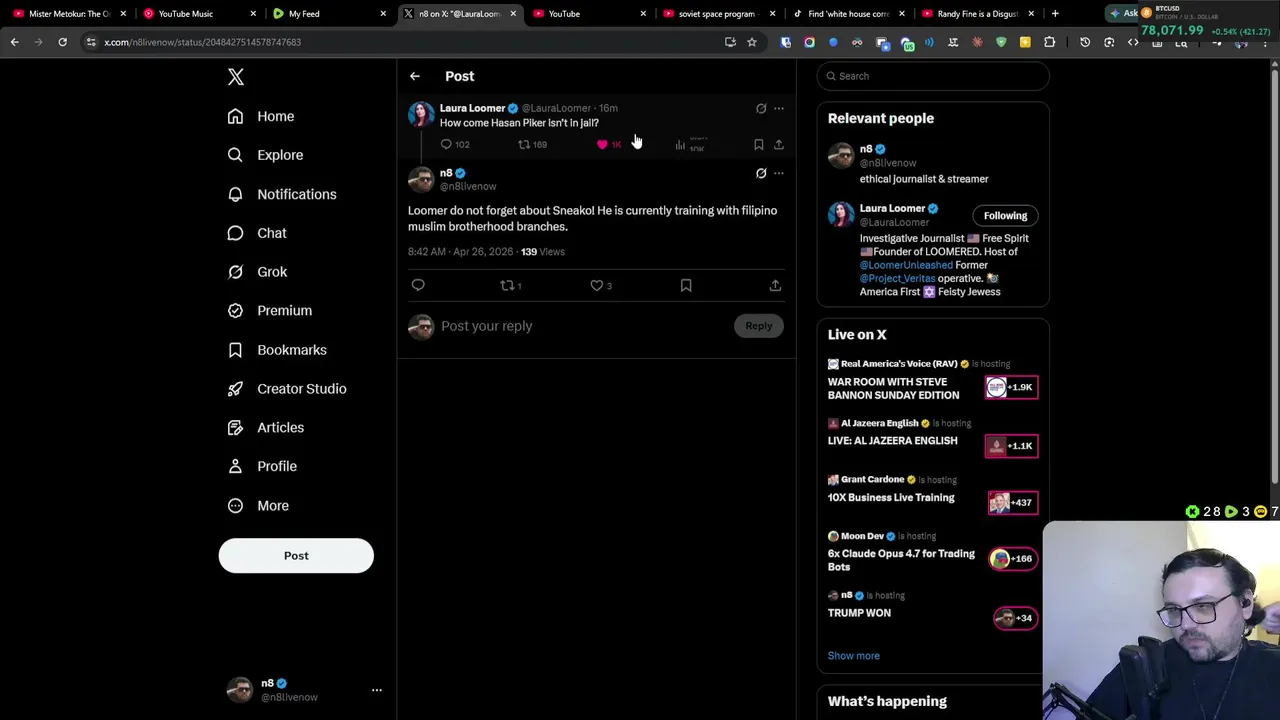Open account menu dots next to n8
1280x720 pixels.
tap(377, 690)
